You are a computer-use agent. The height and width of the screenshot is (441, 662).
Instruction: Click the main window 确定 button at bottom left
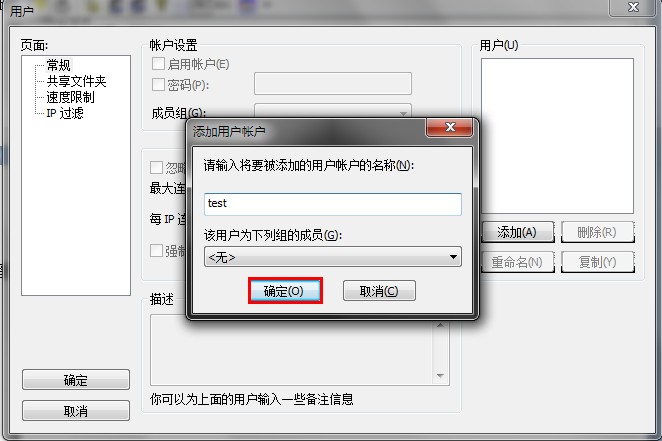(x=76, y=380)
